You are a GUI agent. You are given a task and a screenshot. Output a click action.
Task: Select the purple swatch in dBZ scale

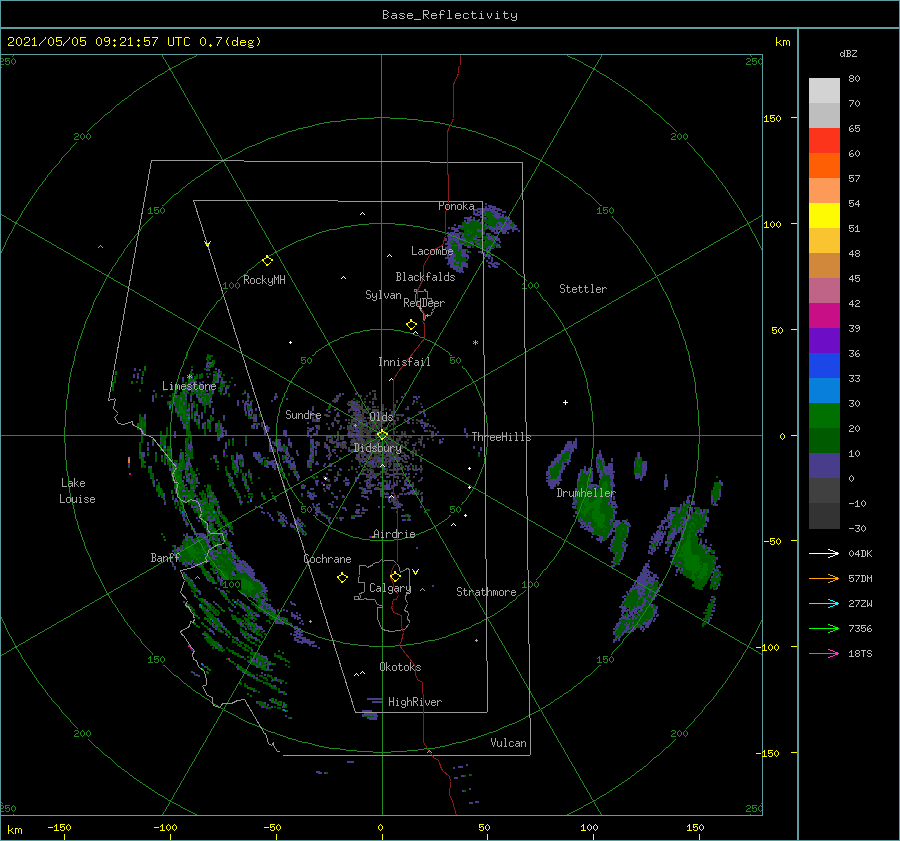click(824, 341)
